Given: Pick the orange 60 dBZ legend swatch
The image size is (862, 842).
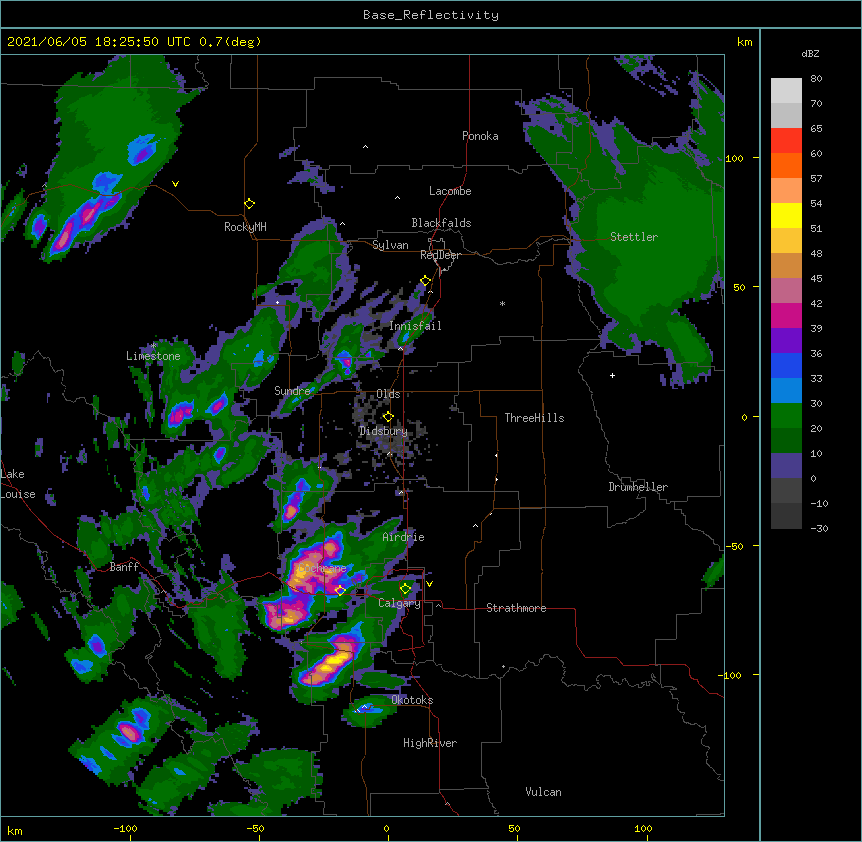Looking at the screenshot, I should (786, 165).
